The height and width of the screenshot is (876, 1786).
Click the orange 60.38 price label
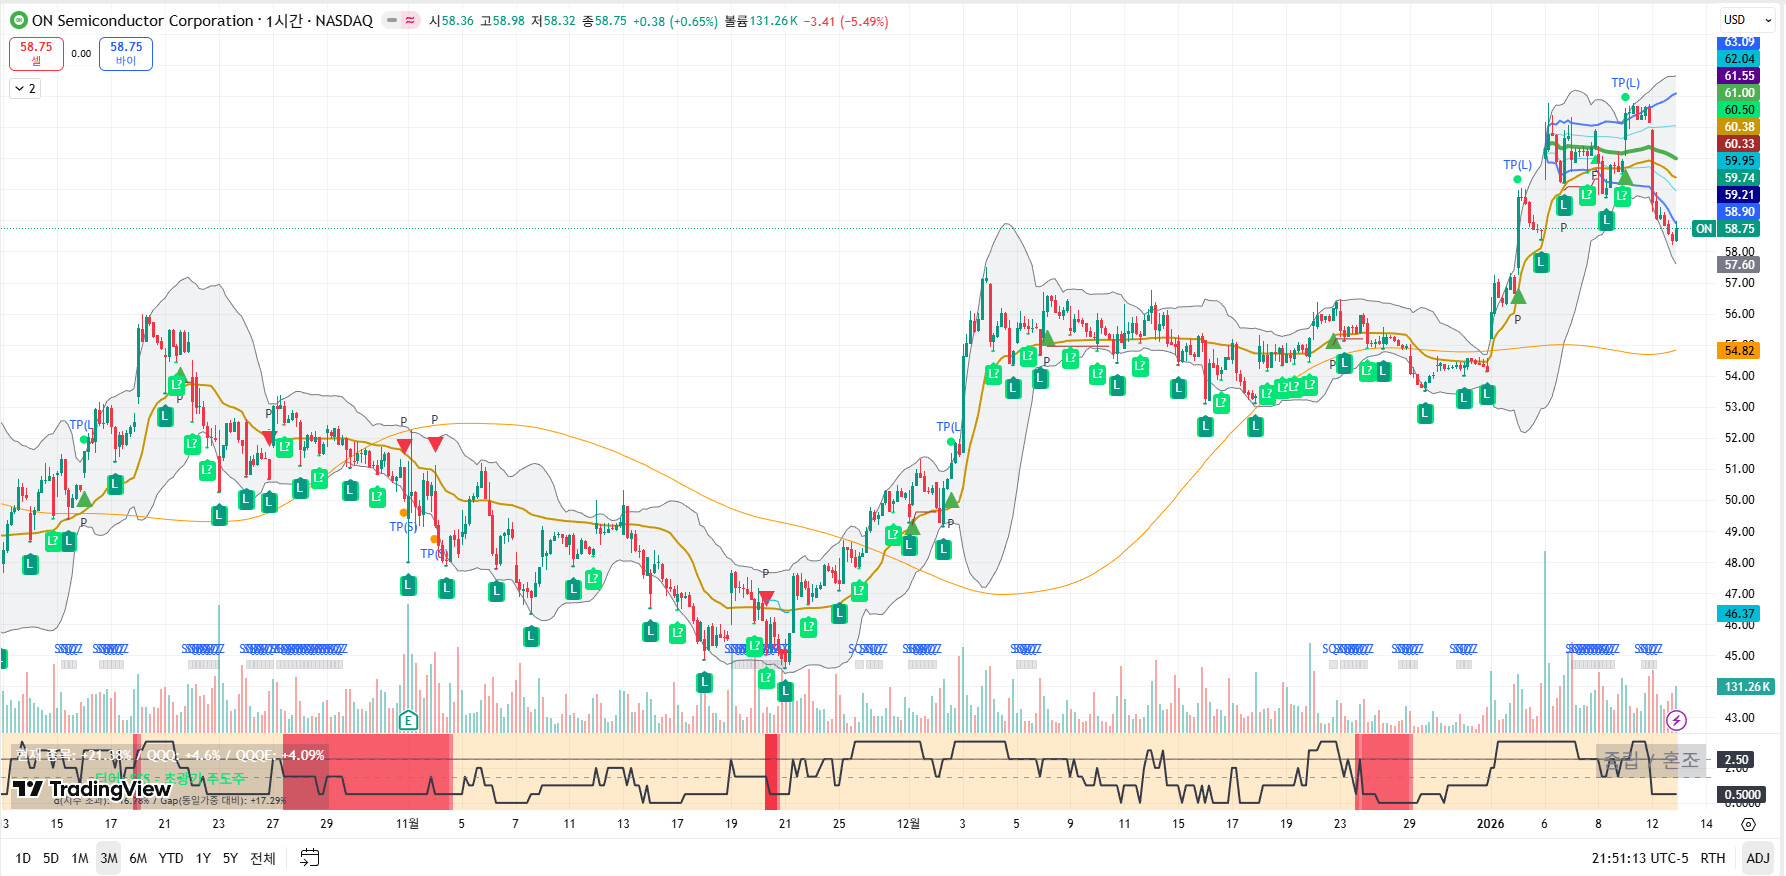click(1739, 127)
